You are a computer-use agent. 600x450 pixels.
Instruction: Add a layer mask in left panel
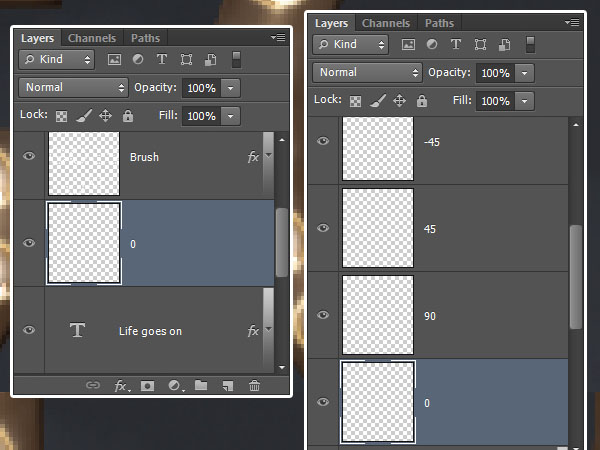point(147,385)
